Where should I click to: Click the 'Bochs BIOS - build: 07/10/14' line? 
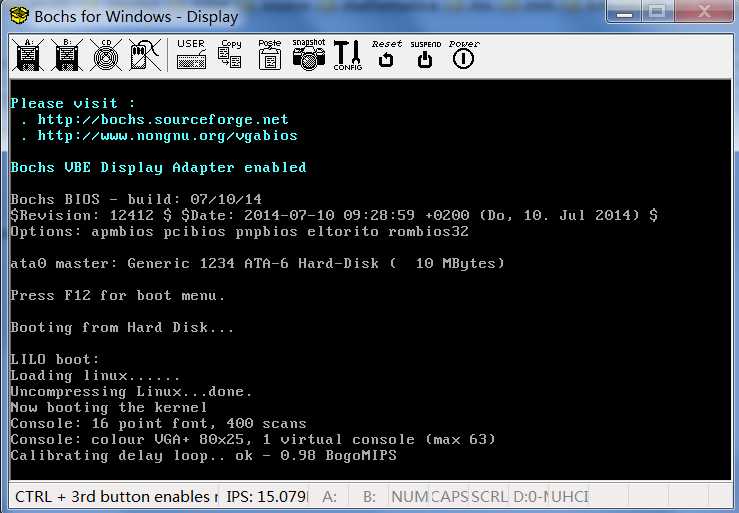[x=136, y=199]
